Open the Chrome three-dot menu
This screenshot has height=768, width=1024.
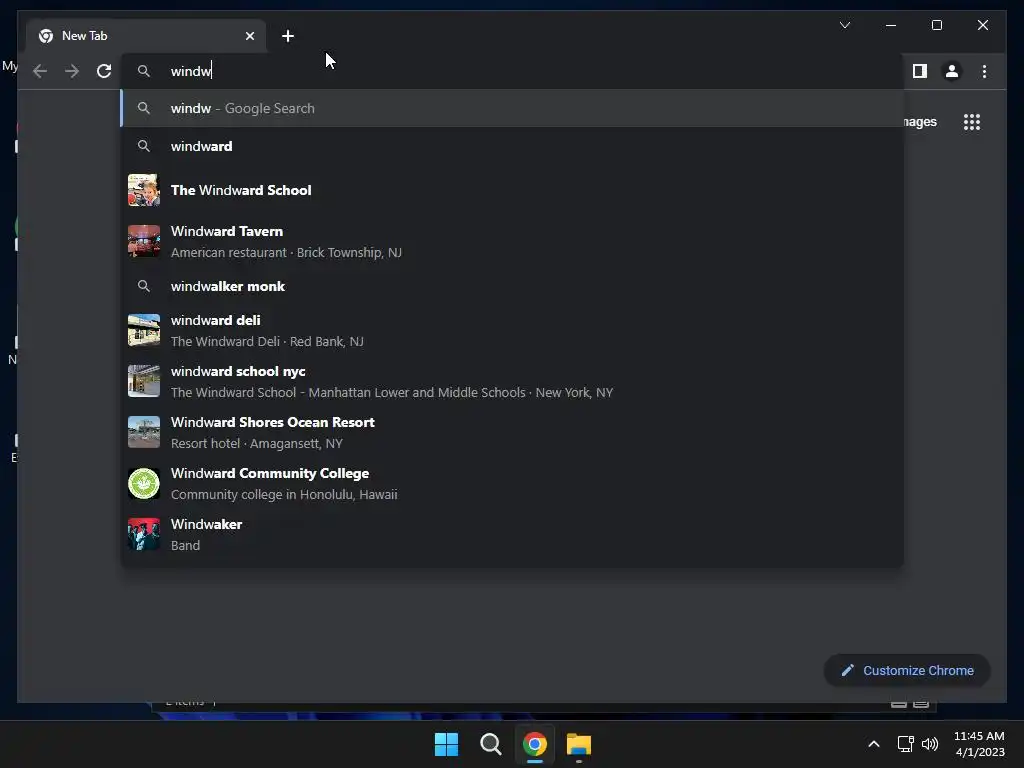(984, 71)
